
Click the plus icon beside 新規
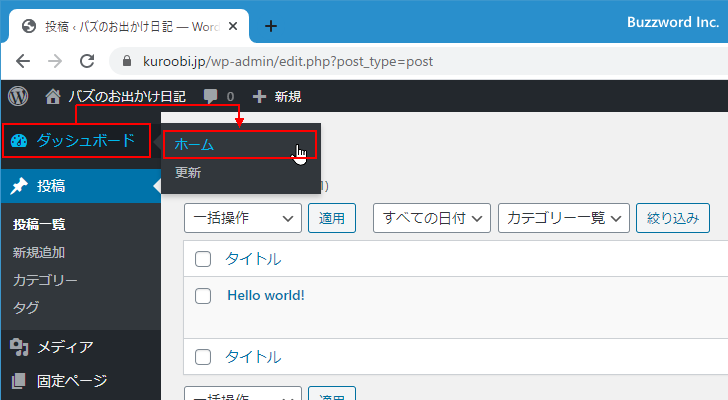pos(259,97)
